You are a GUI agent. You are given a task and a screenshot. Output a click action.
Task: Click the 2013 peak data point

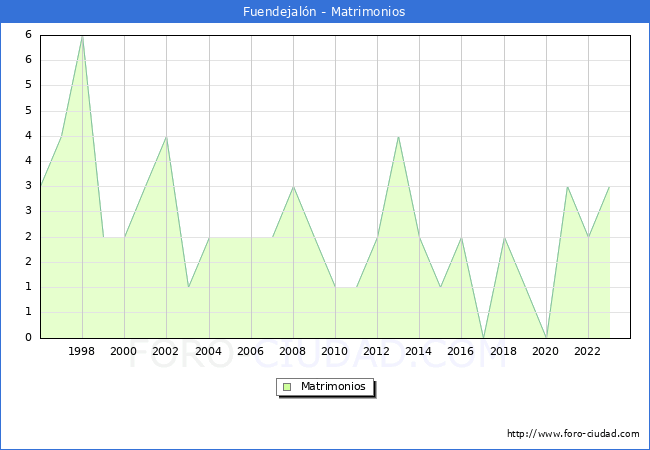[398, 136]
